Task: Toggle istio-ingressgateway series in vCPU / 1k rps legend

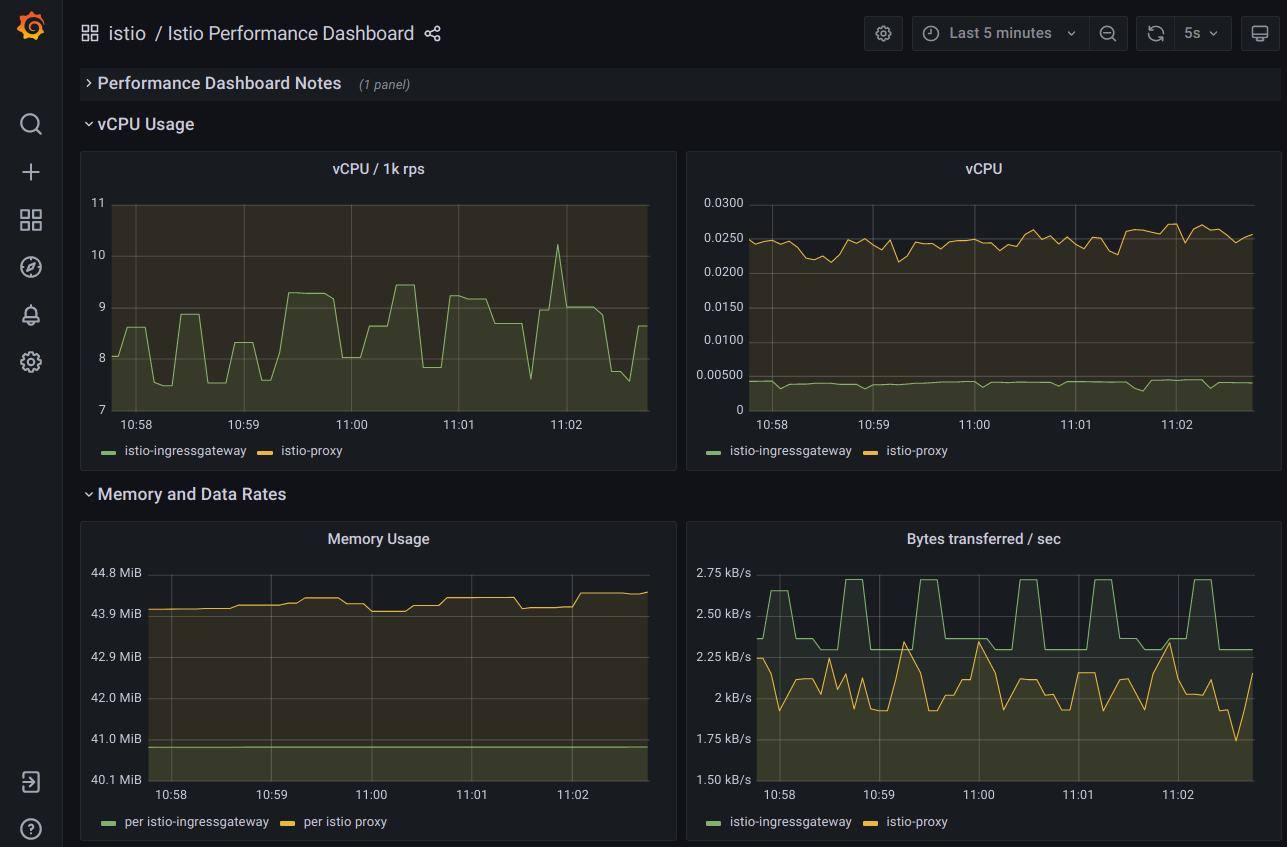Action: point(185,451)
